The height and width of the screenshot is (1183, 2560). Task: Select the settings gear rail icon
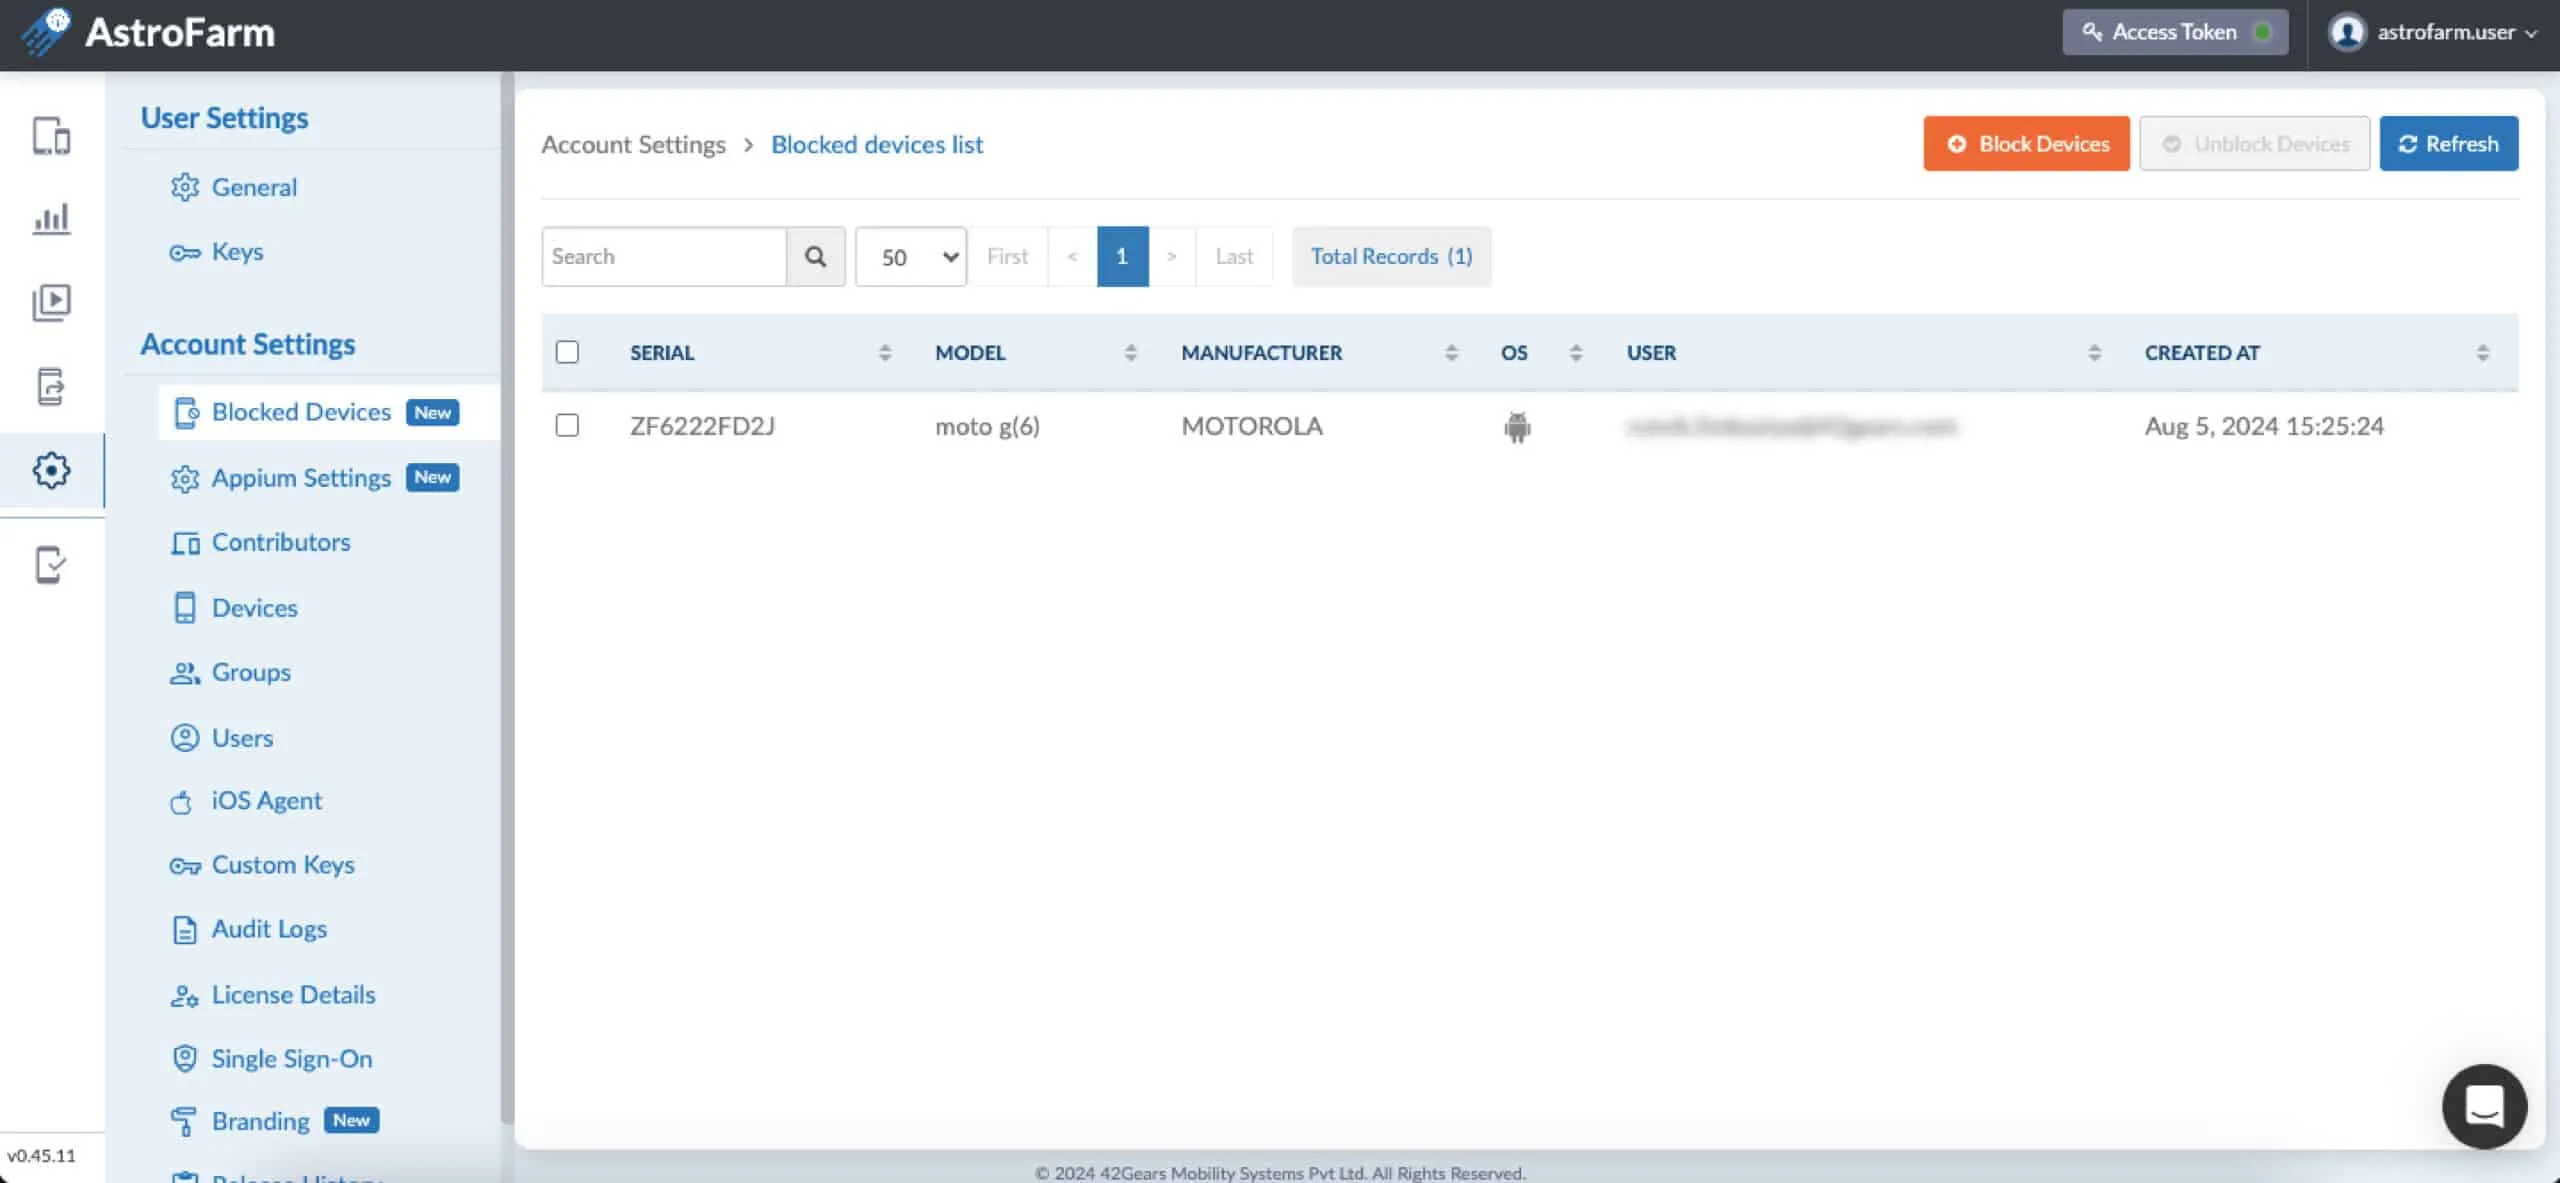(51, 470)
